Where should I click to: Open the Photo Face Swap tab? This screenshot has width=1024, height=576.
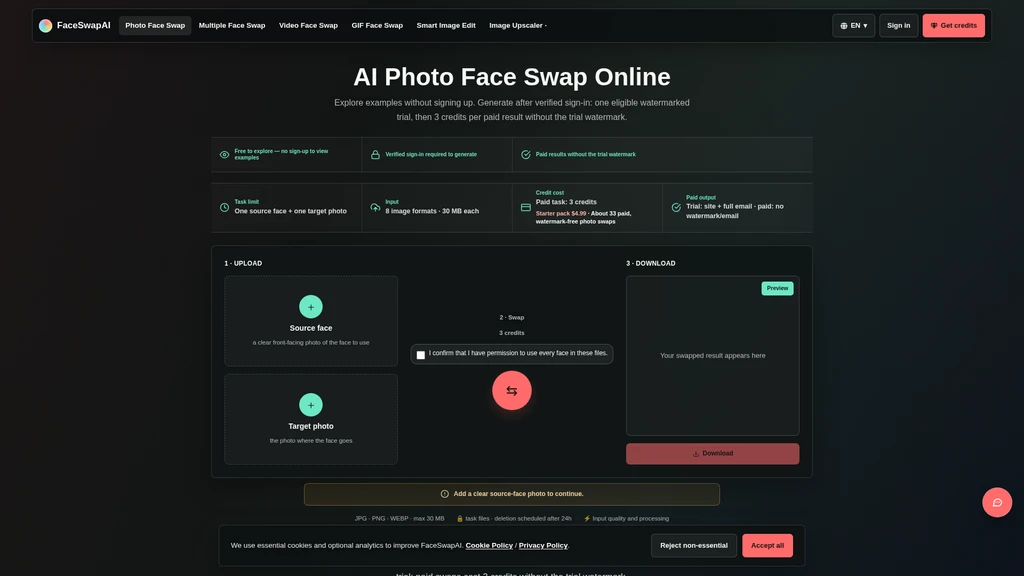(155, 25)
